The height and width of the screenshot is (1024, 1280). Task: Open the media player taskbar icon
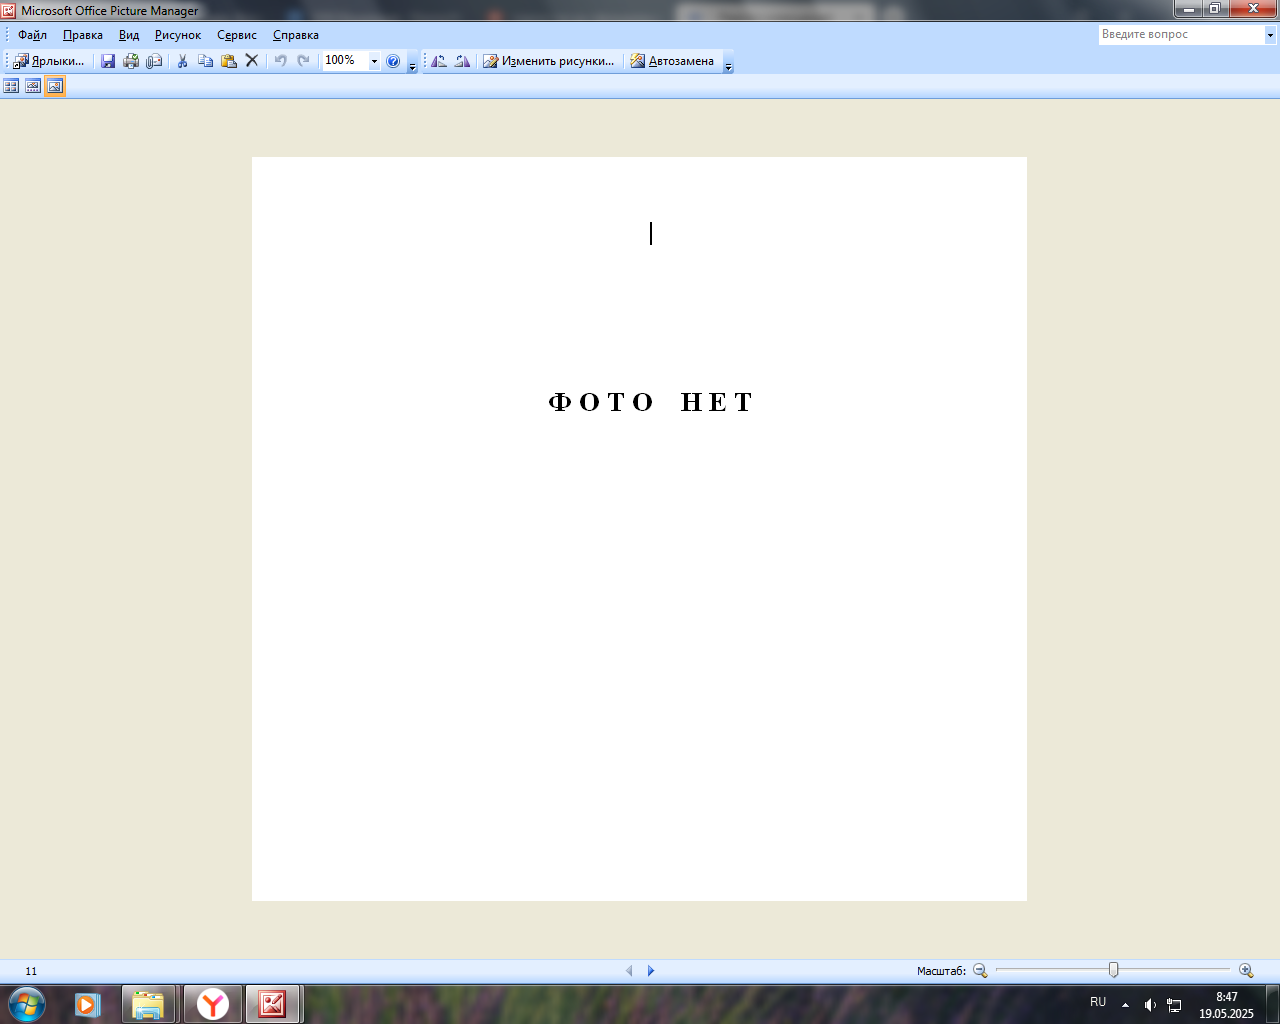(88, 1004)
